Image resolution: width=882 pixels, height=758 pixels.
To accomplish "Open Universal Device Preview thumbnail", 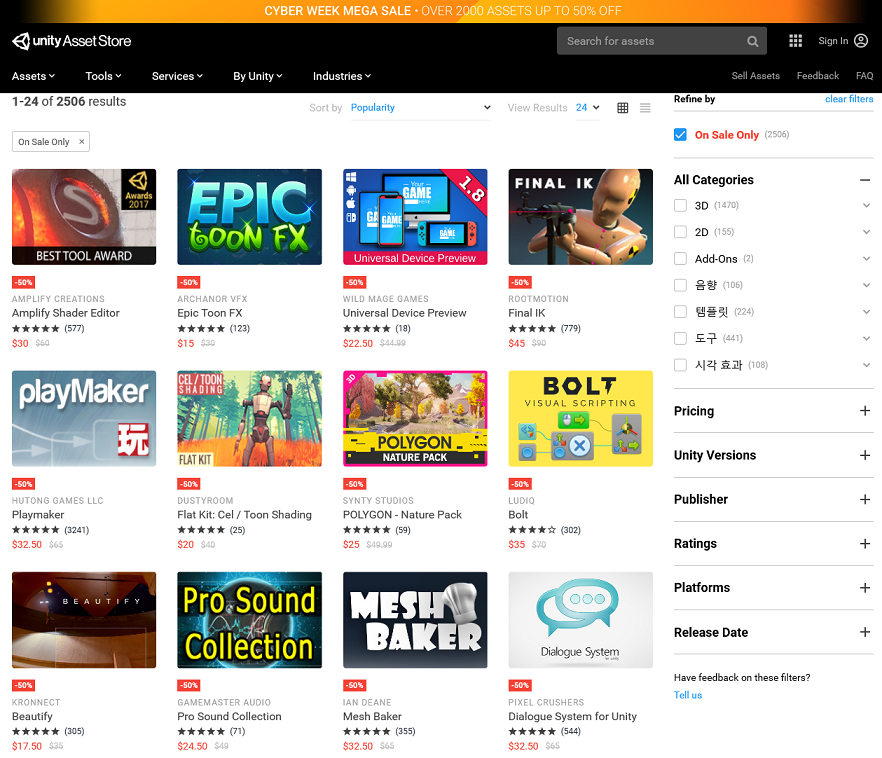I will (415, 217).
